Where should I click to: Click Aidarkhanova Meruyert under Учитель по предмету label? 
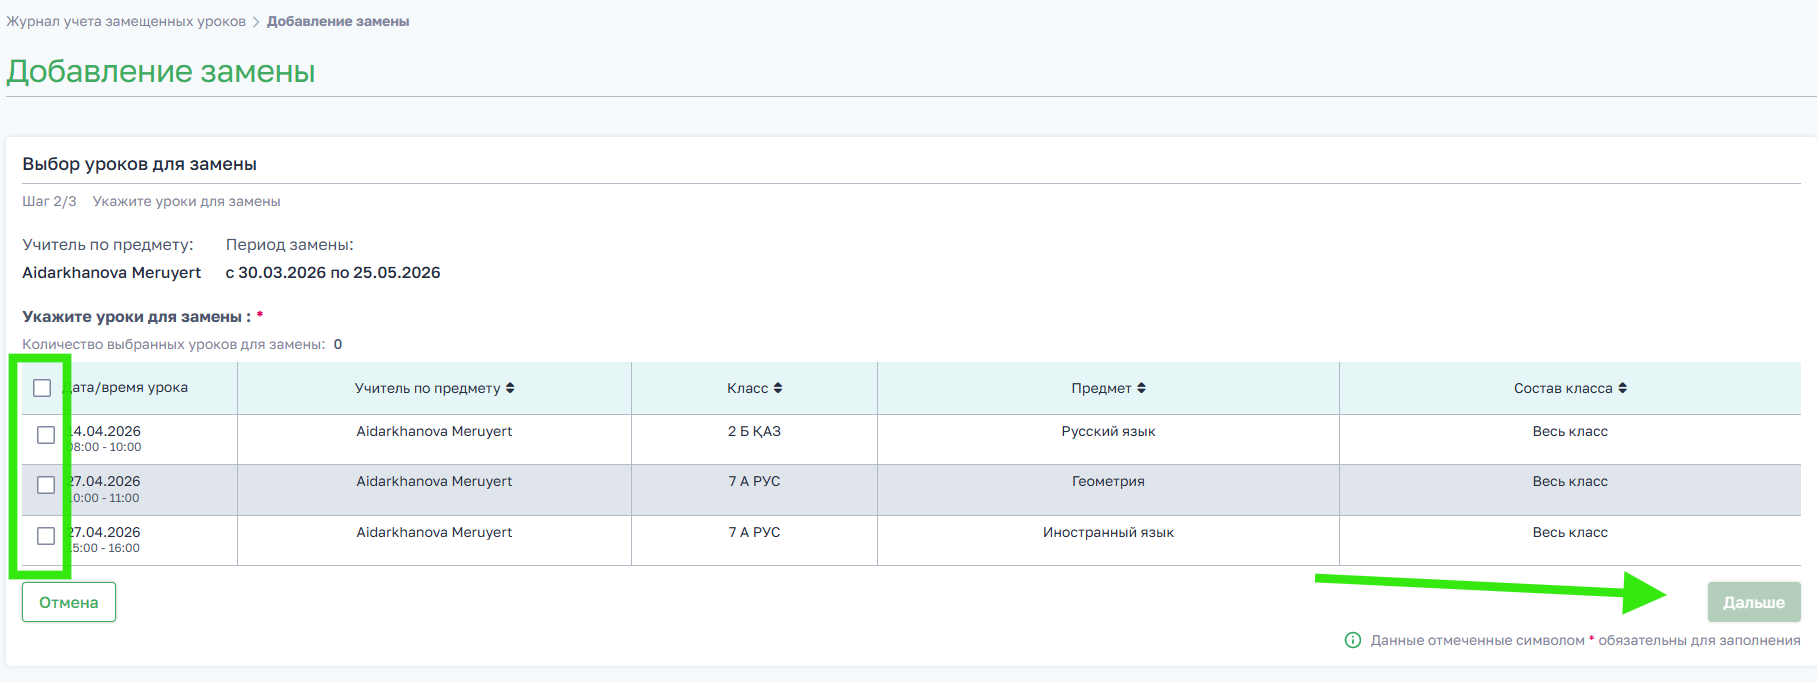click(x=112, y=272)
